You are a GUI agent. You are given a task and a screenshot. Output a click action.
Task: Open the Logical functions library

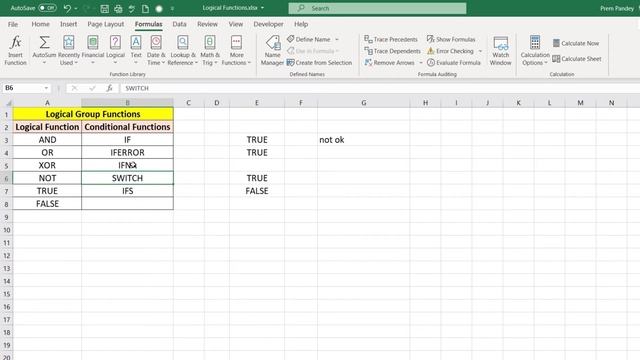[x=115, y=50]
